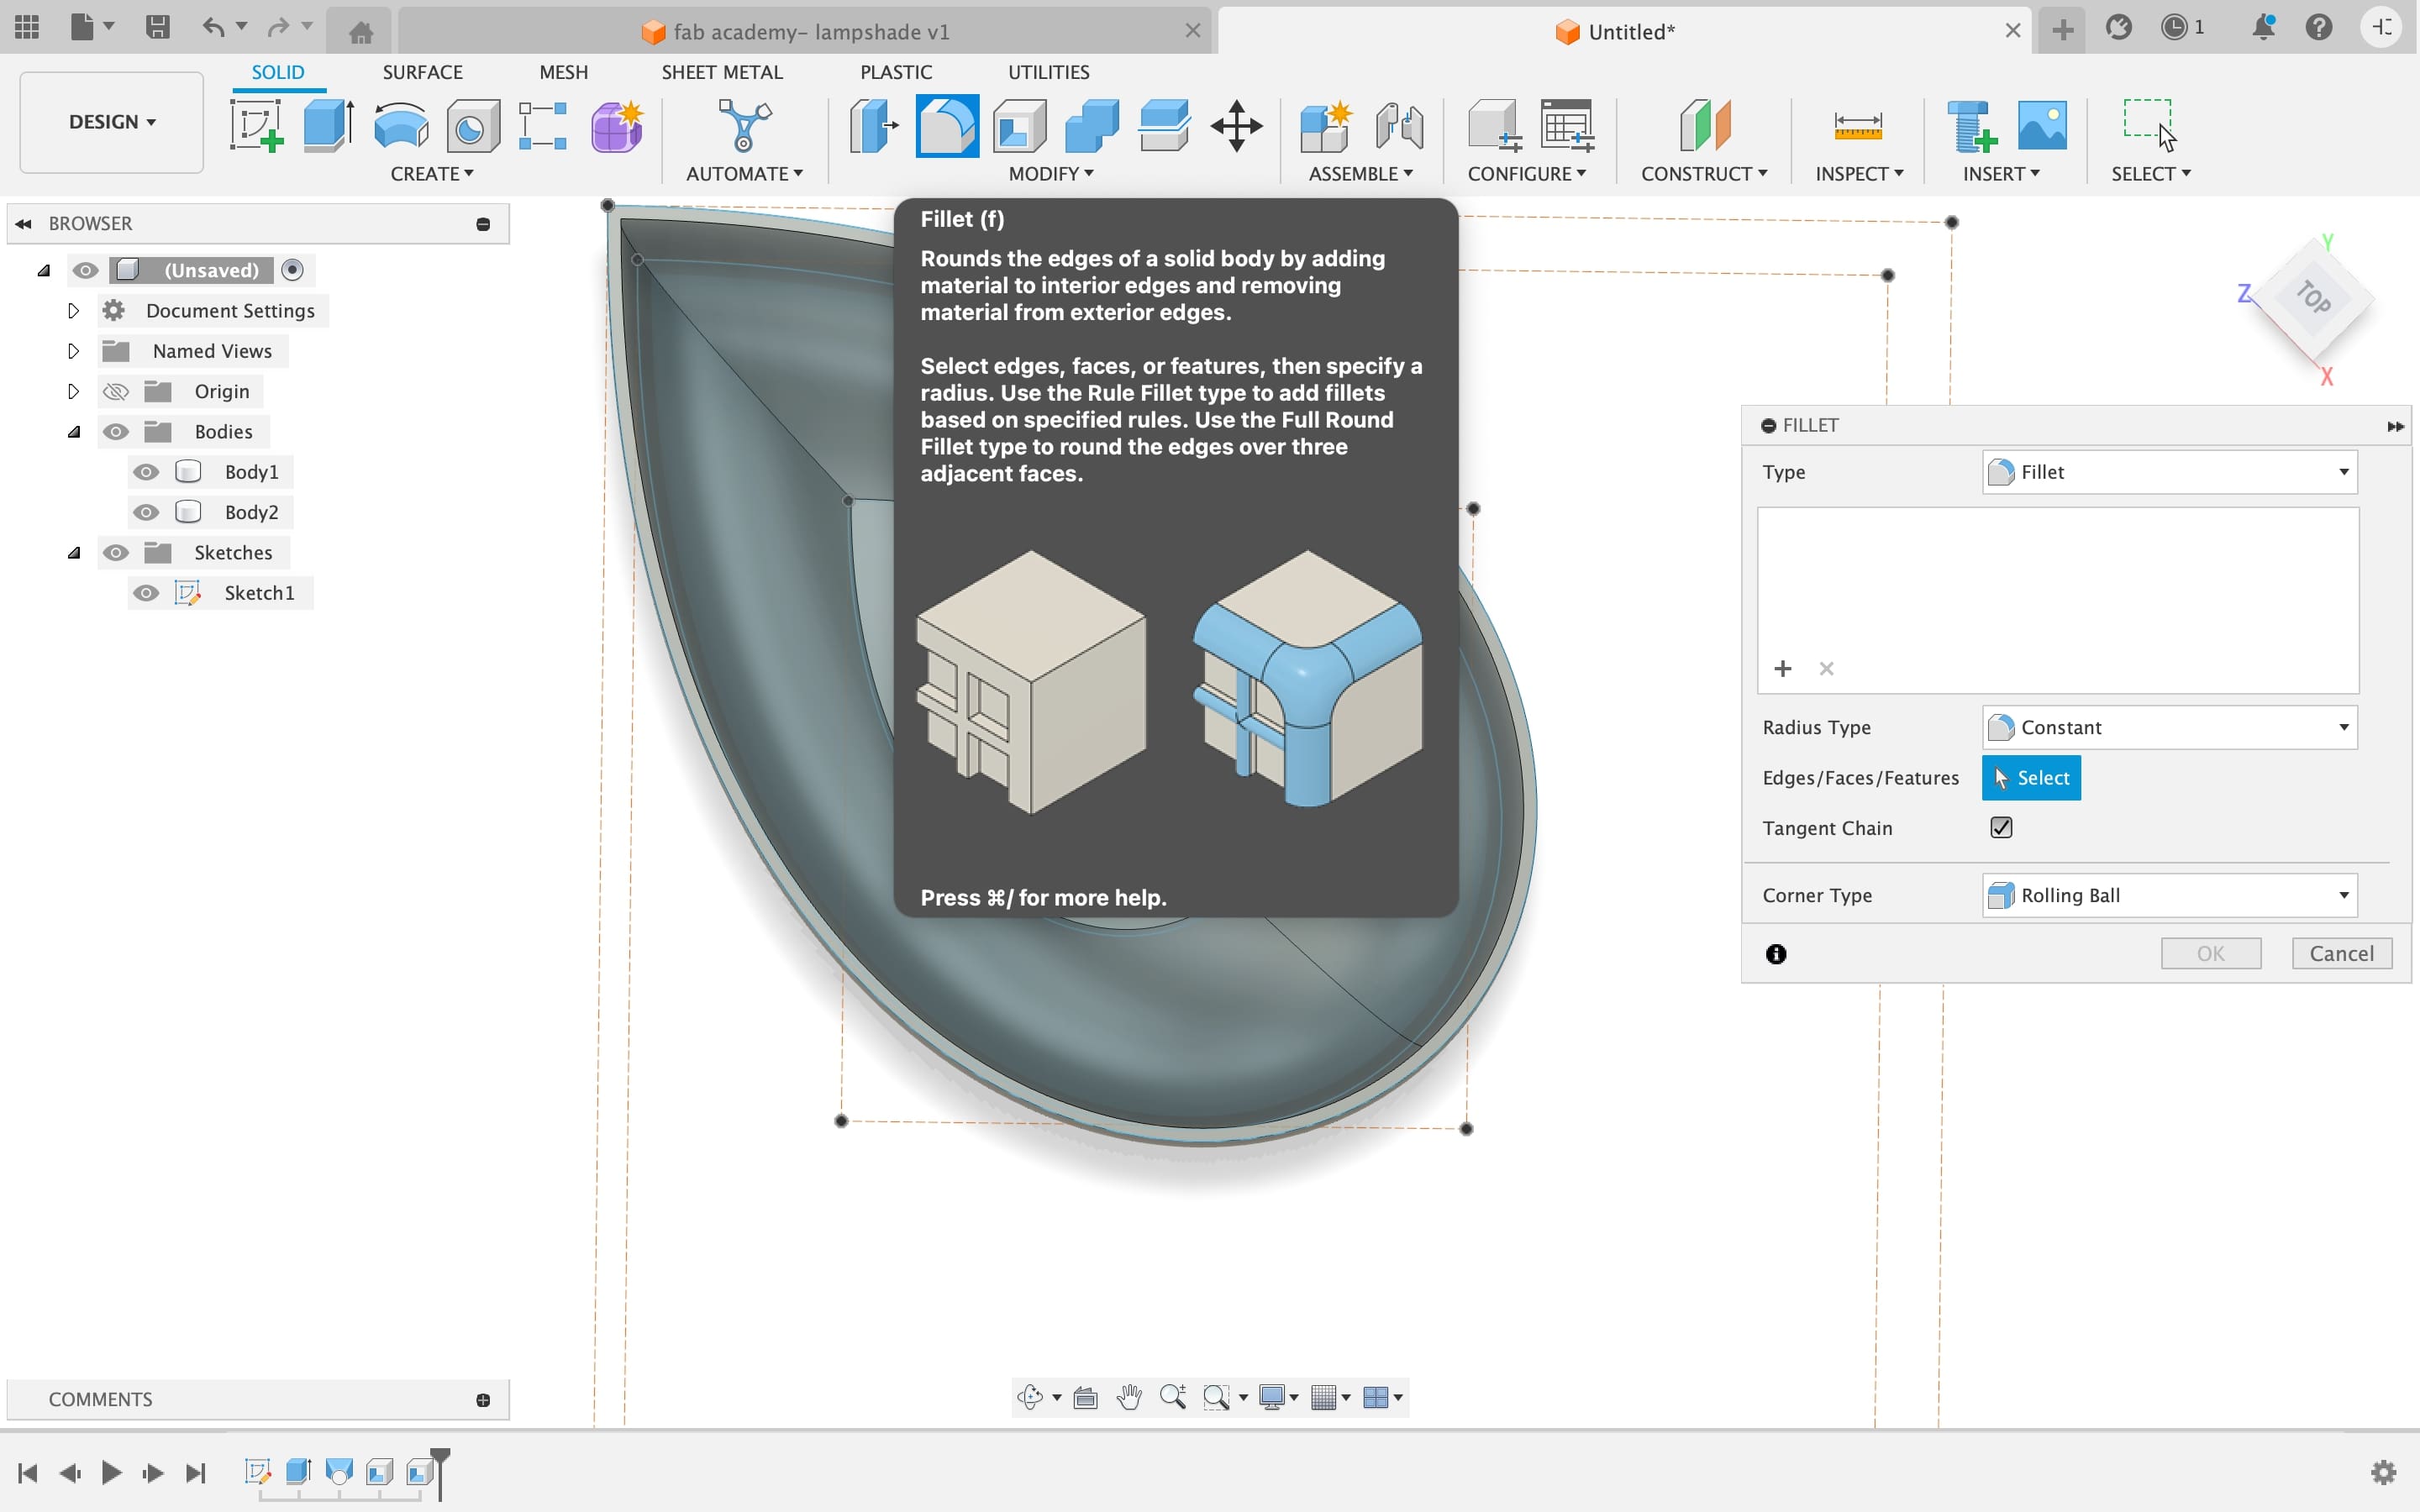Switch to Surface modeling tab
Screen dimensions: 2420x1512
pyautogui.click(x=422, y=71)
